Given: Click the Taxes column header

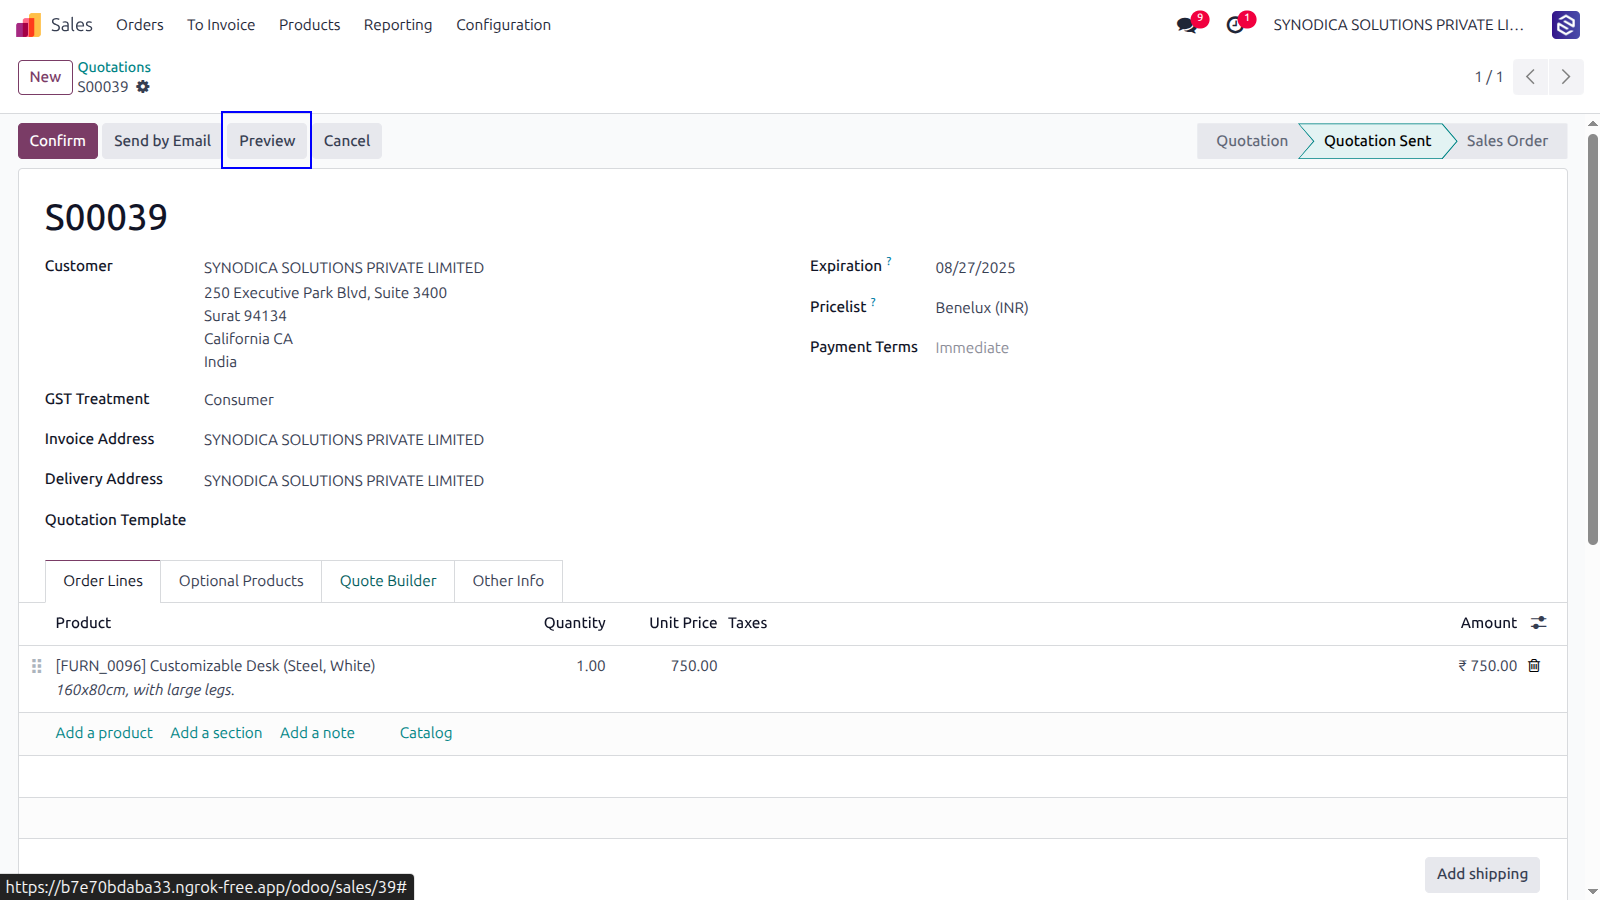Looking at the screenshot, I should coord(747,623).
